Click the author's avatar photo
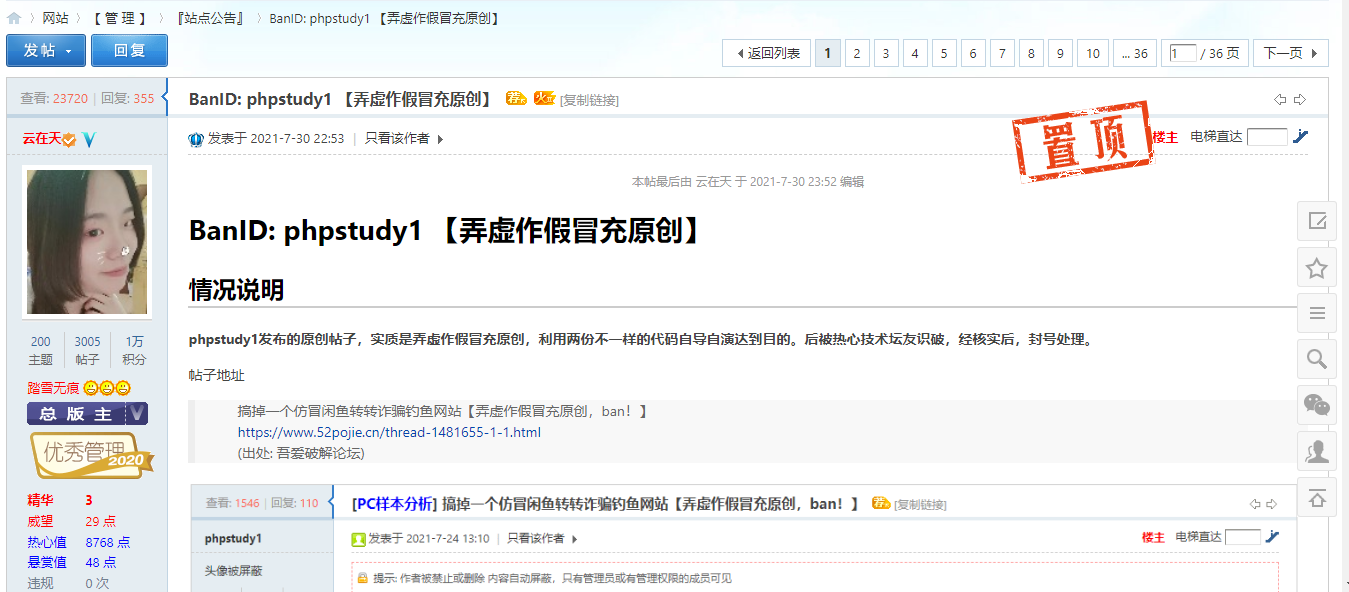The width and height of the screenshot is (1349, 592). [87, 241]
